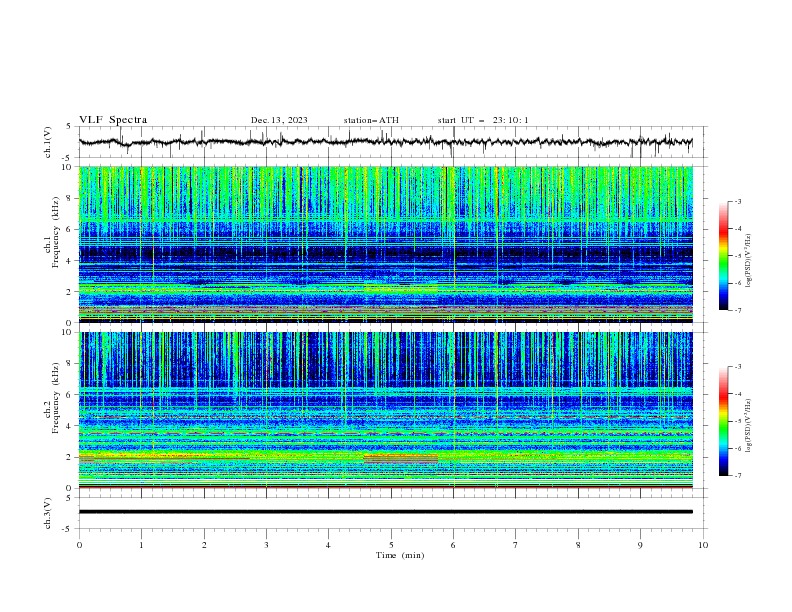This screenshot has height=612, width=792.
Task: Click the "-3" tick on ch.1 colorbar
Action: click(x=737, y=201)
